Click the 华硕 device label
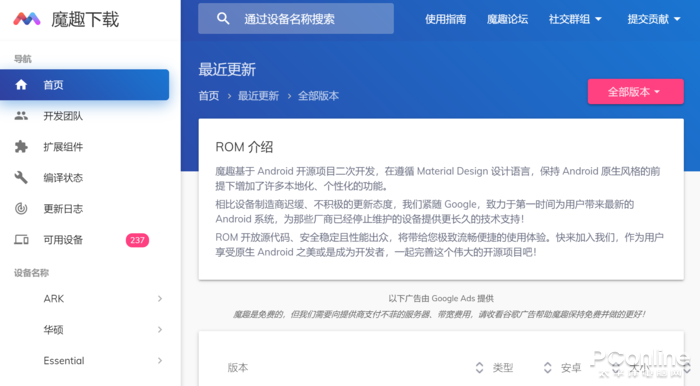The image size is (700, 386). (x=54, y=330)
